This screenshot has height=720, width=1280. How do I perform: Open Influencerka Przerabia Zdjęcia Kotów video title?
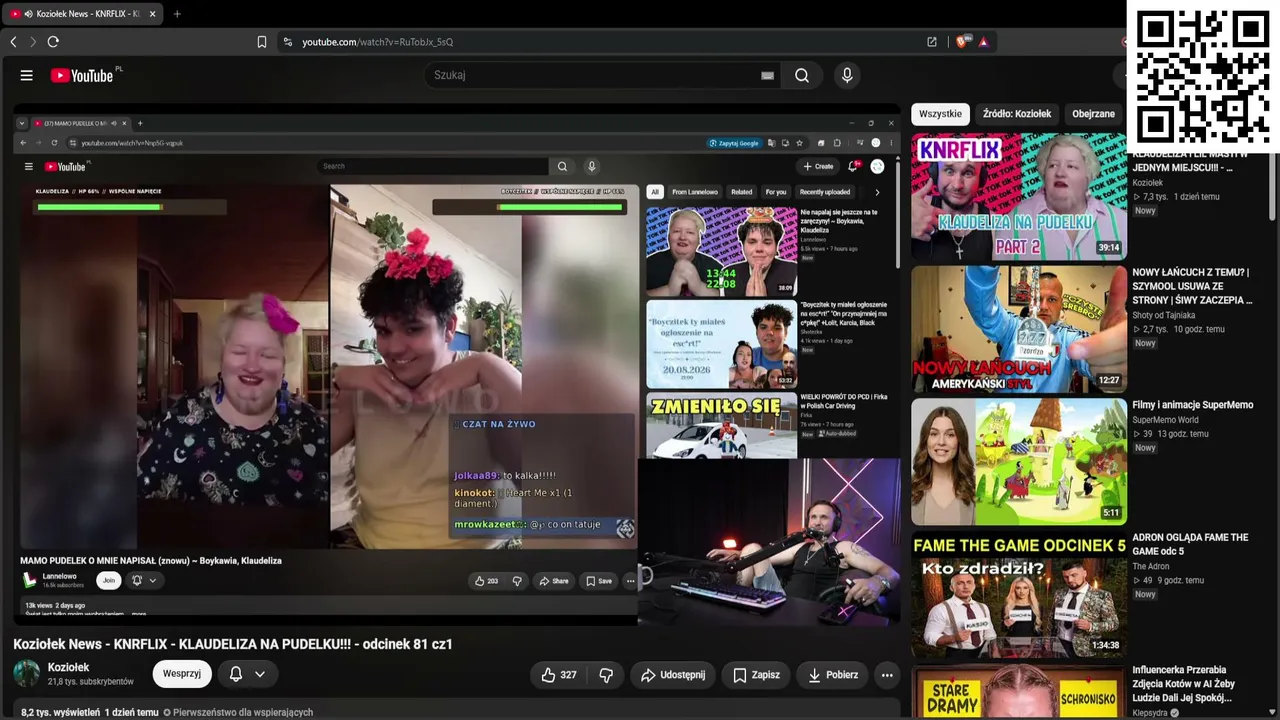(x=1184, y=684)
